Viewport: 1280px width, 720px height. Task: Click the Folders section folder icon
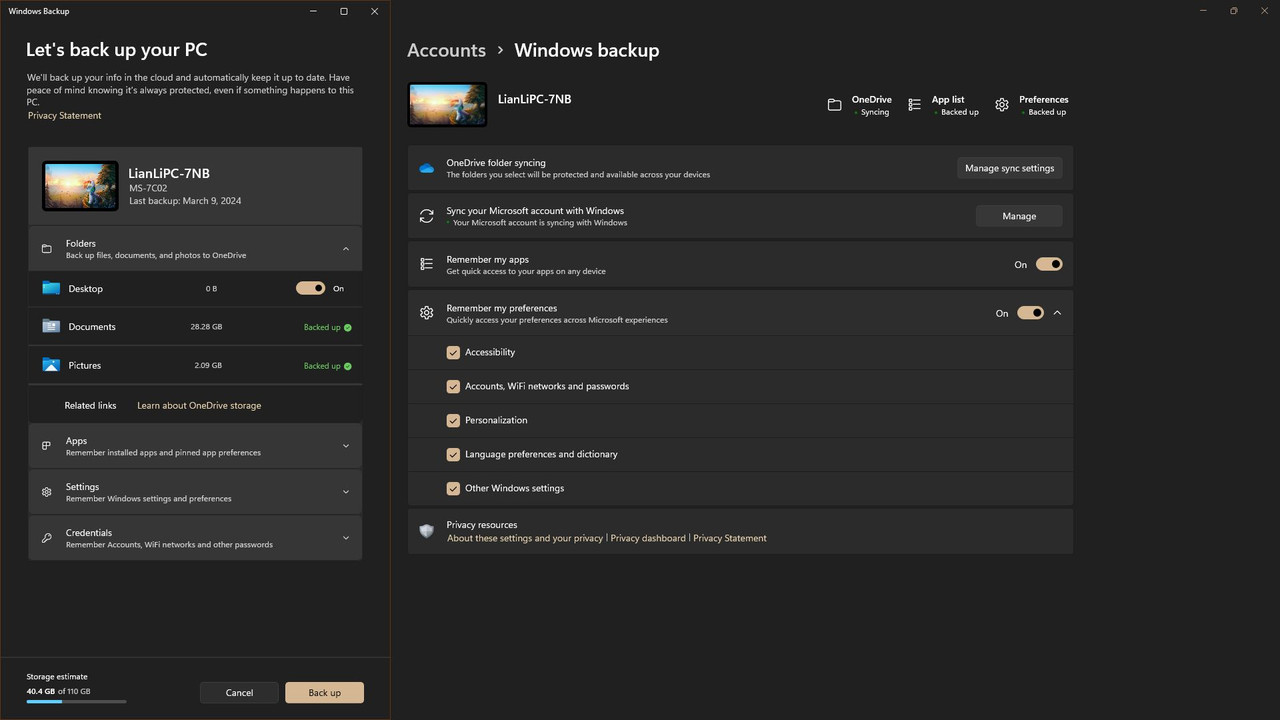46,249
